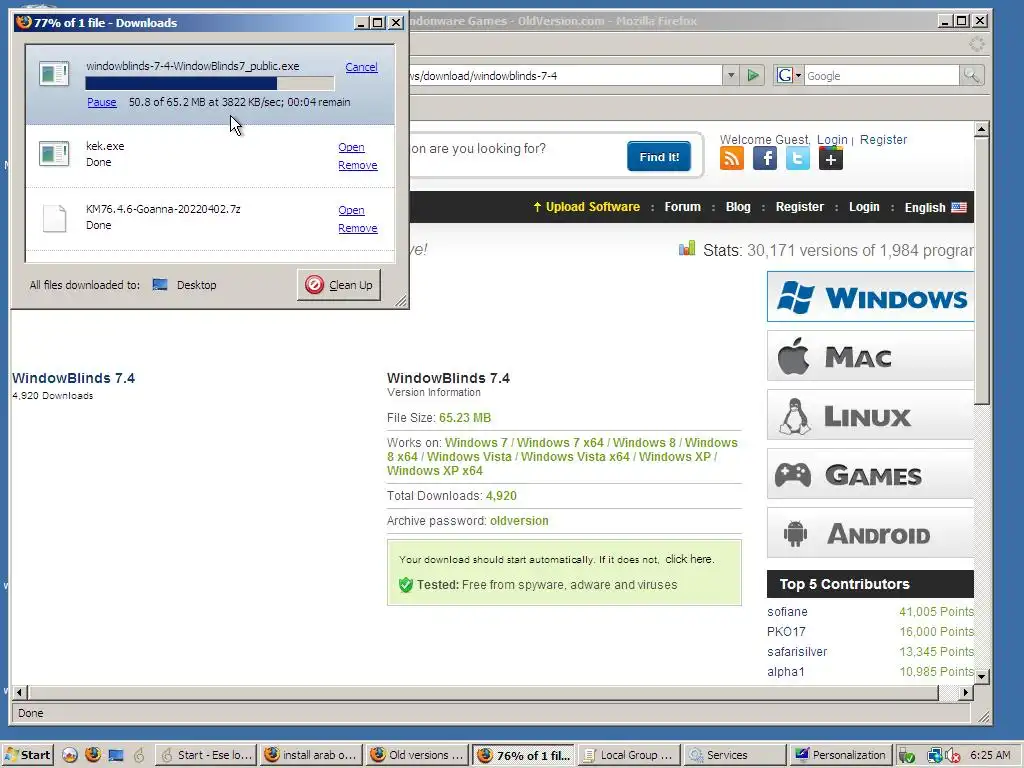Switch to Personalization taskbar window
The image size is (1024, 768).
(840, 755)
